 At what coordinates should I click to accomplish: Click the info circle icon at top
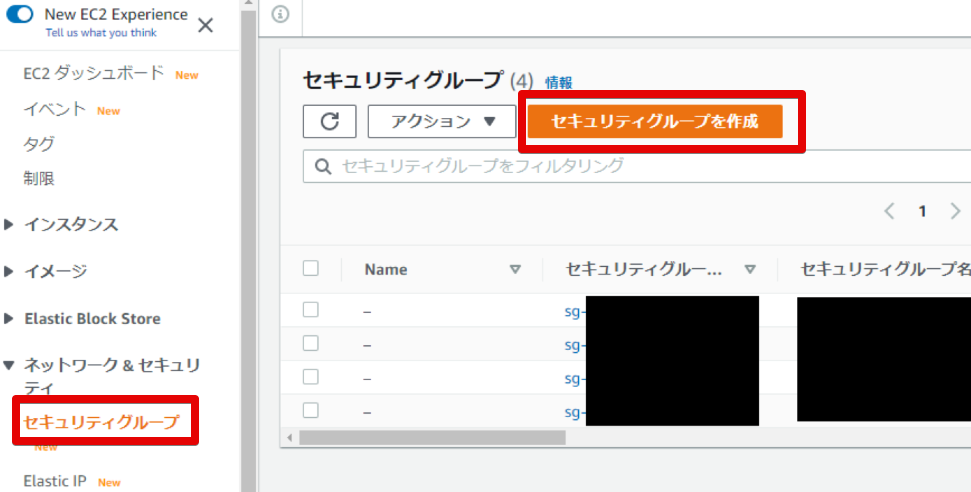point(281,14)
